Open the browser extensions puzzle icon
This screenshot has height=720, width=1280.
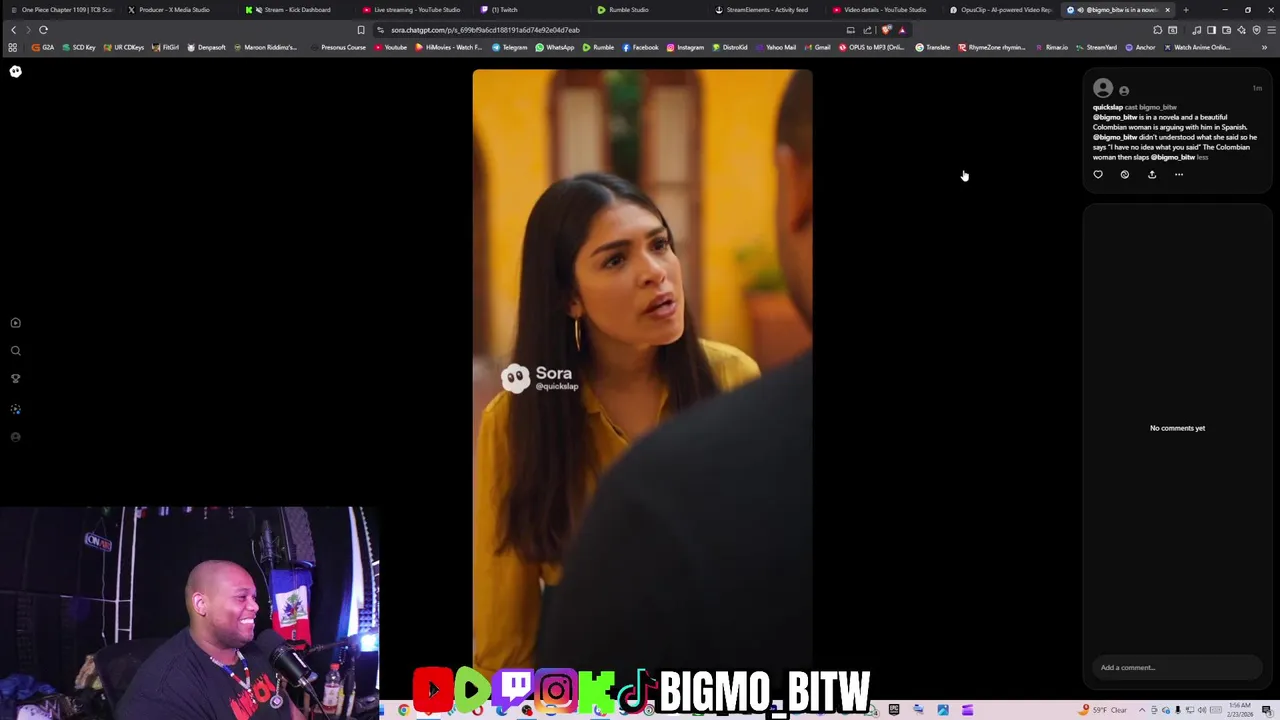(1157, 30)
